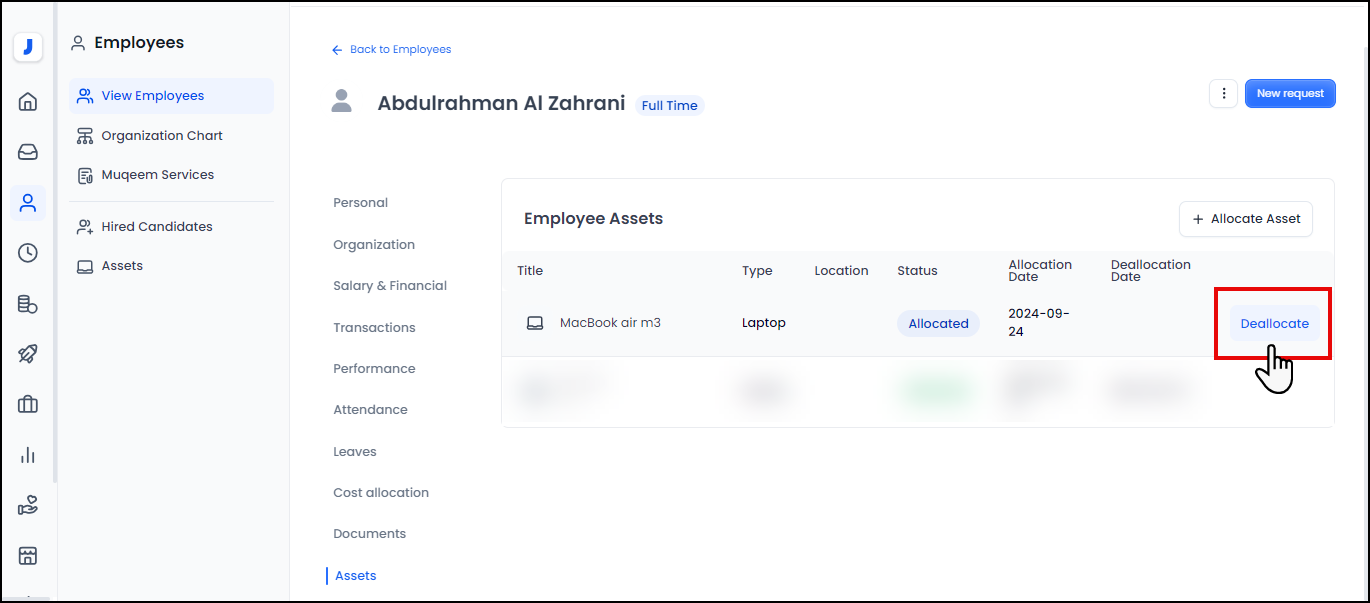Open the bar chart reports icon
Screen dimensions: 1370x603
28,455
